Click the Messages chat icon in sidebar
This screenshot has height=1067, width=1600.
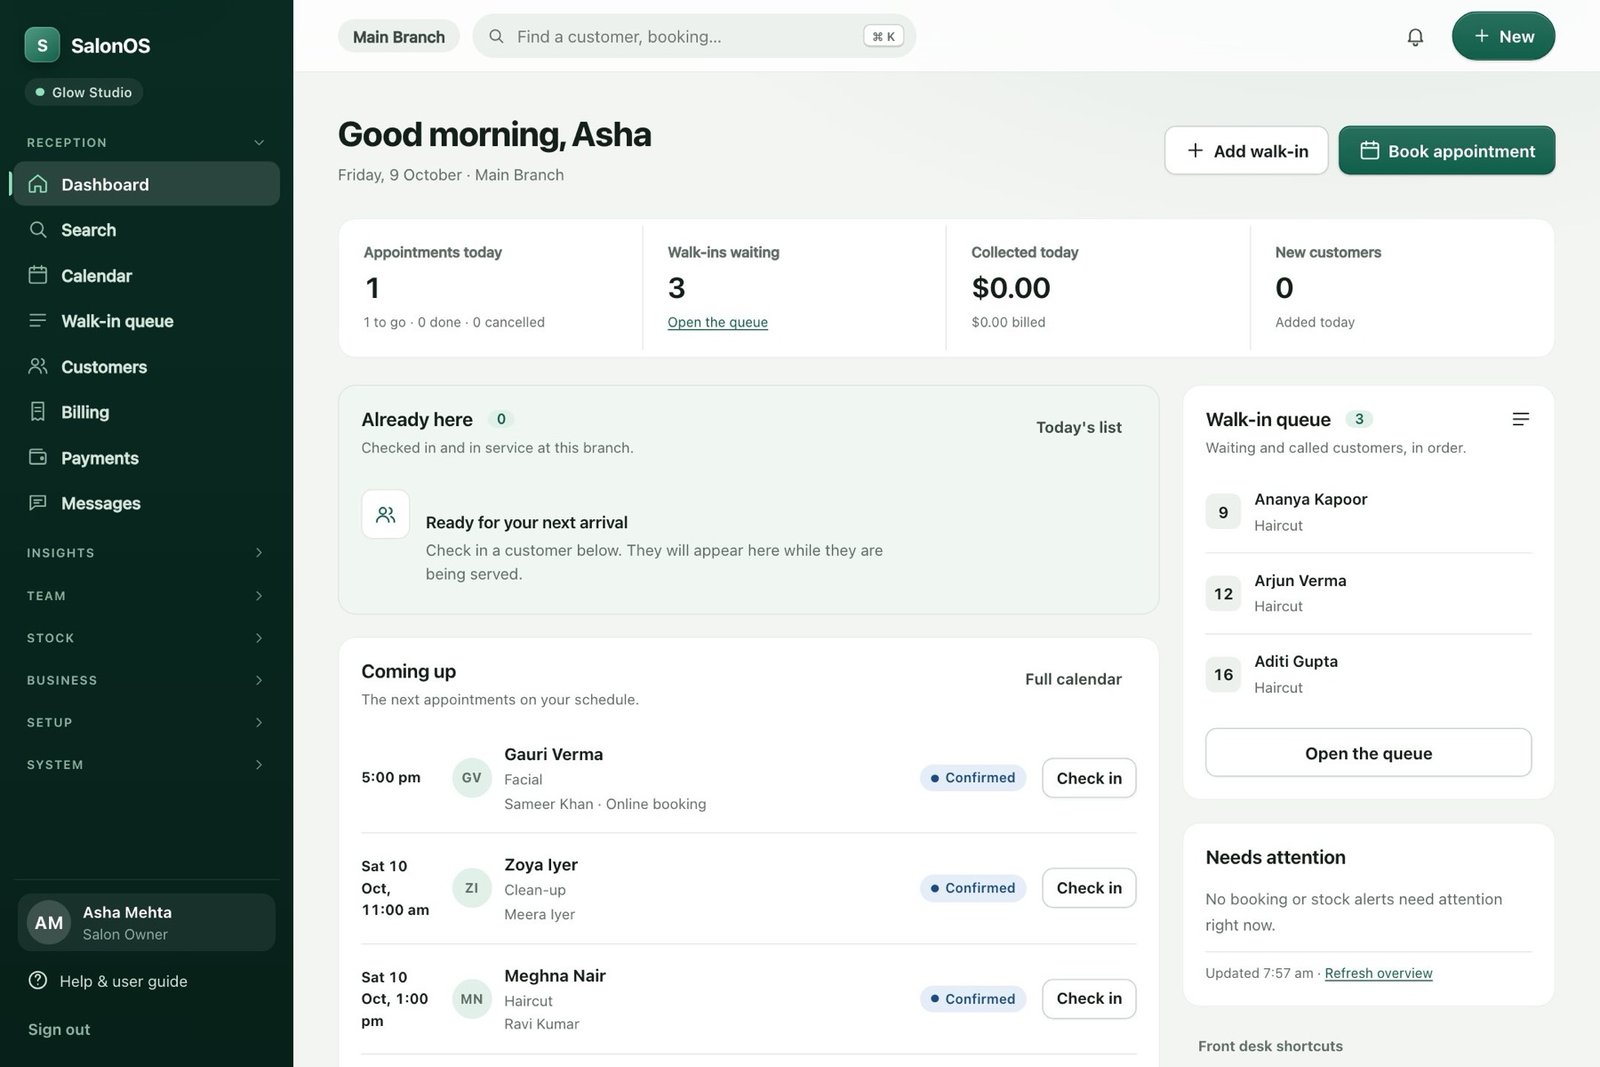pos(38,503)
